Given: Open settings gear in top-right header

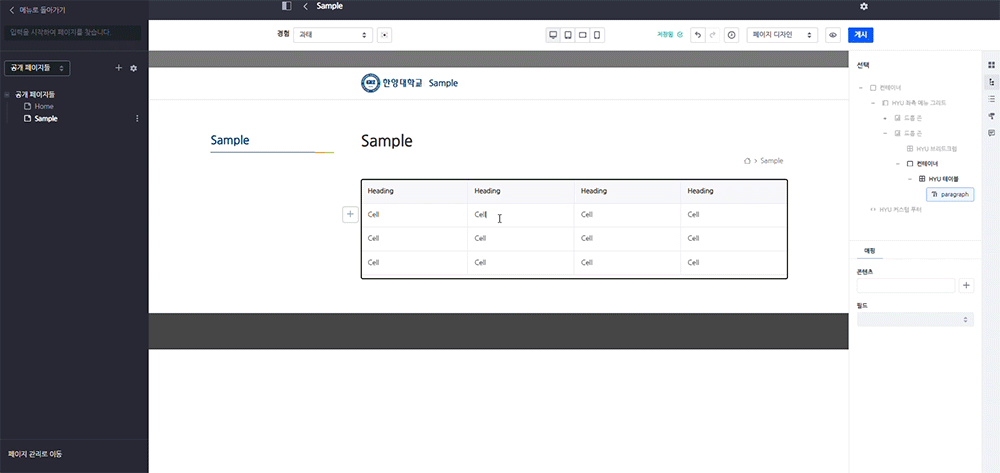Looking at the screenshot, I should click(864, 6).
